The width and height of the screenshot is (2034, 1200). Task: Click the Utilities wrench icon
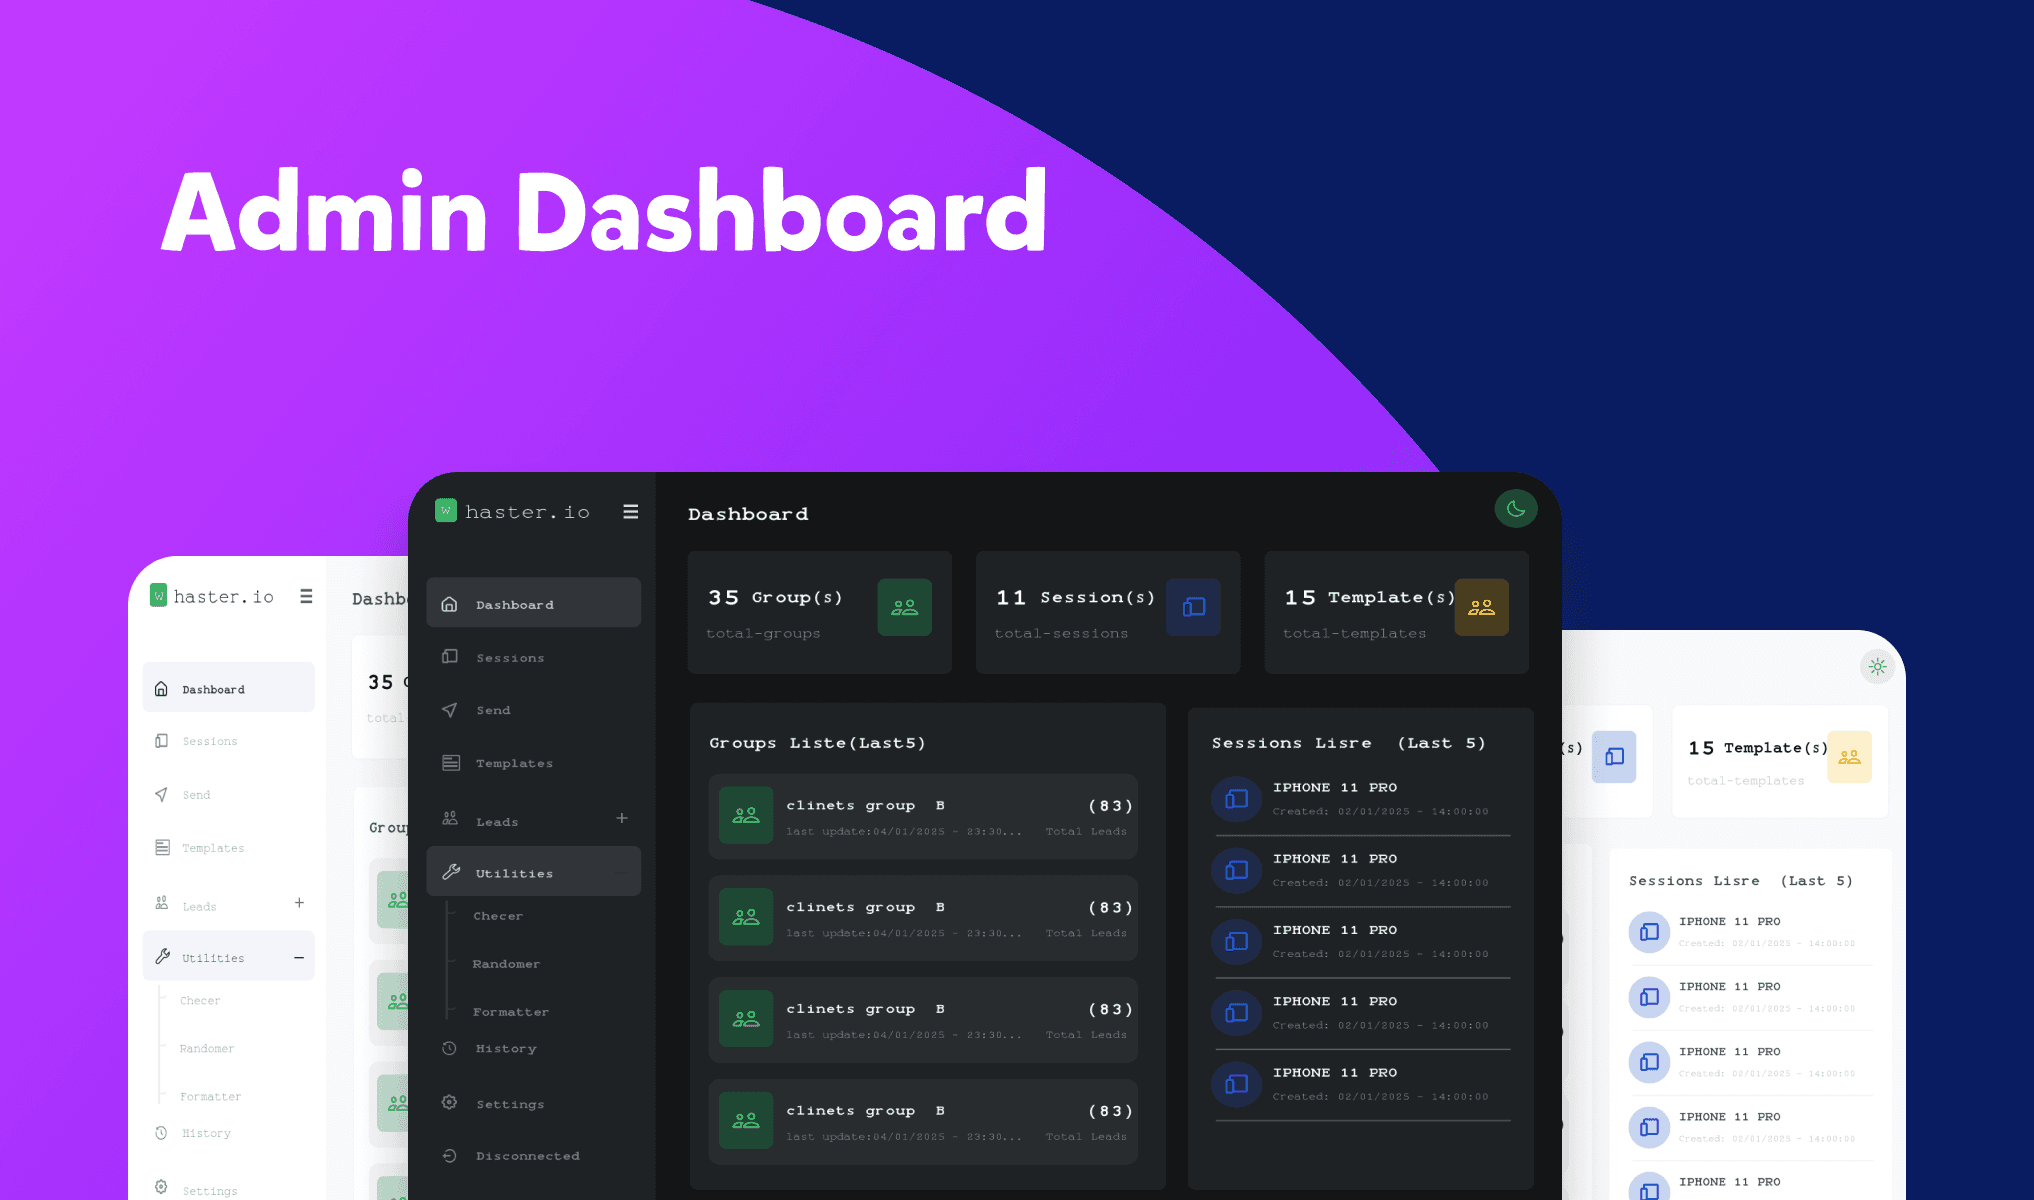coord(450,872)
